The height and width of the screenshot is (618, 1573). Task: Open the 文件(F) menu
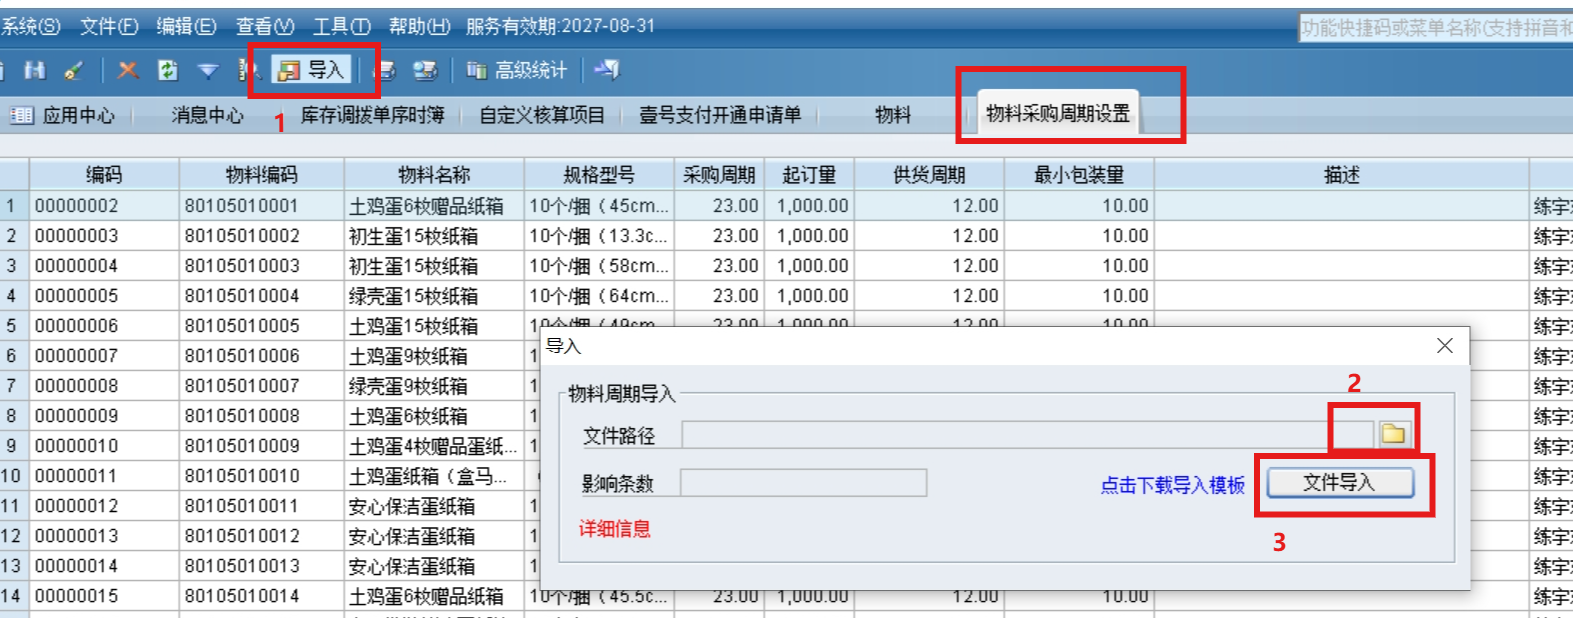[x=109, y=26]
